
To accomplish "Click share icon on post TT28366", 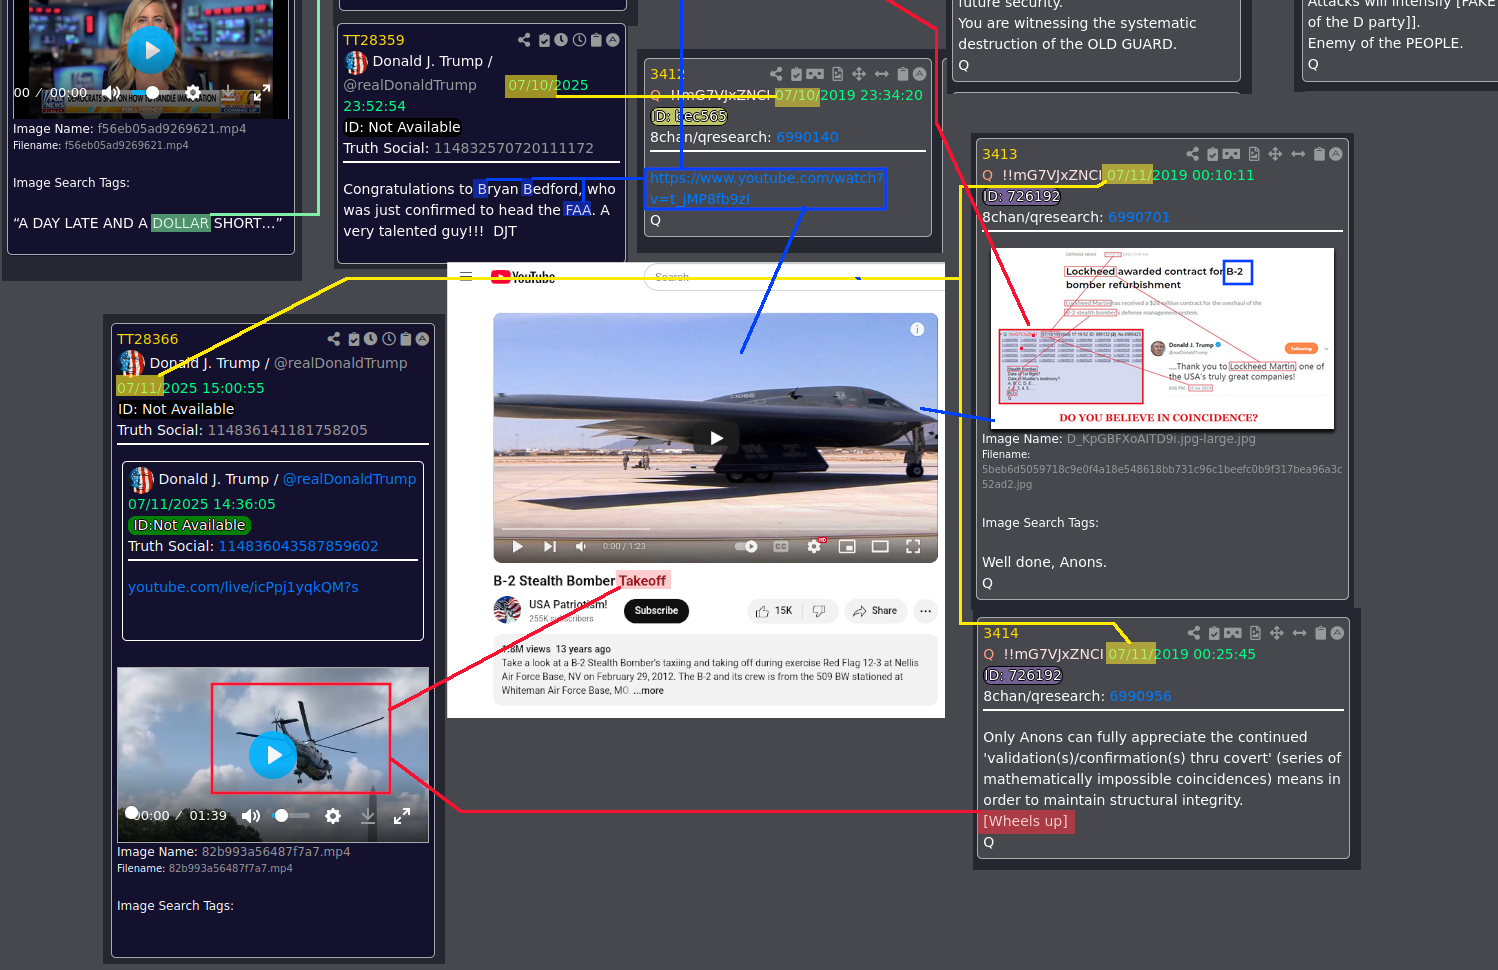I will (x=334, y=339).
